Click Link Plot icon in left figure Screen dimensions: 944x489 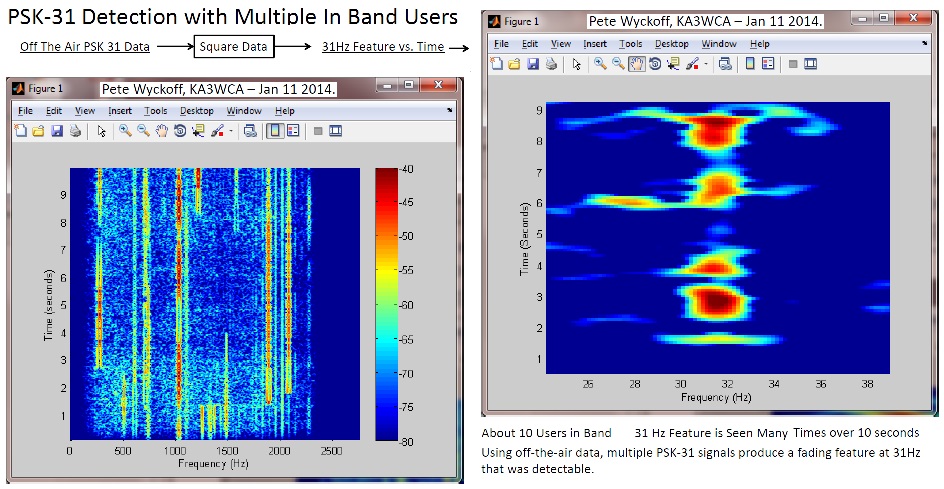pos(249,130)
